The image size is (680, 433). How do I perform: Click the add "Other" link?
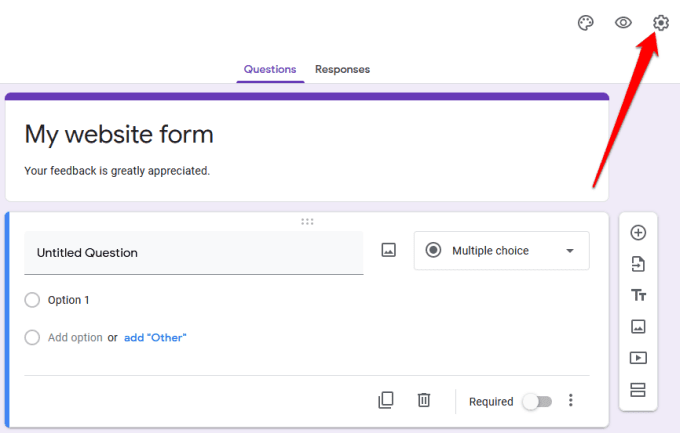(x=155, y=338)
